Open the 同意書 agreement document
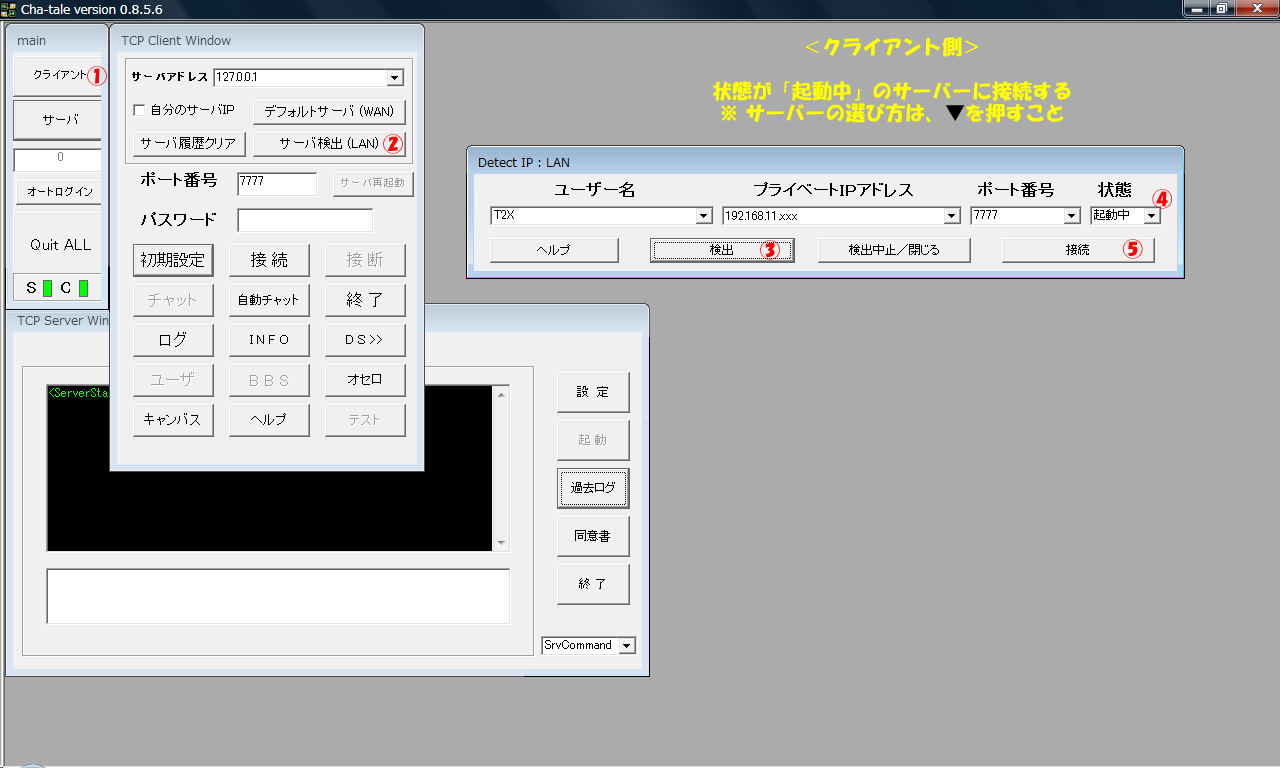This screenshot has width=1280, height=768. [592, 536]
